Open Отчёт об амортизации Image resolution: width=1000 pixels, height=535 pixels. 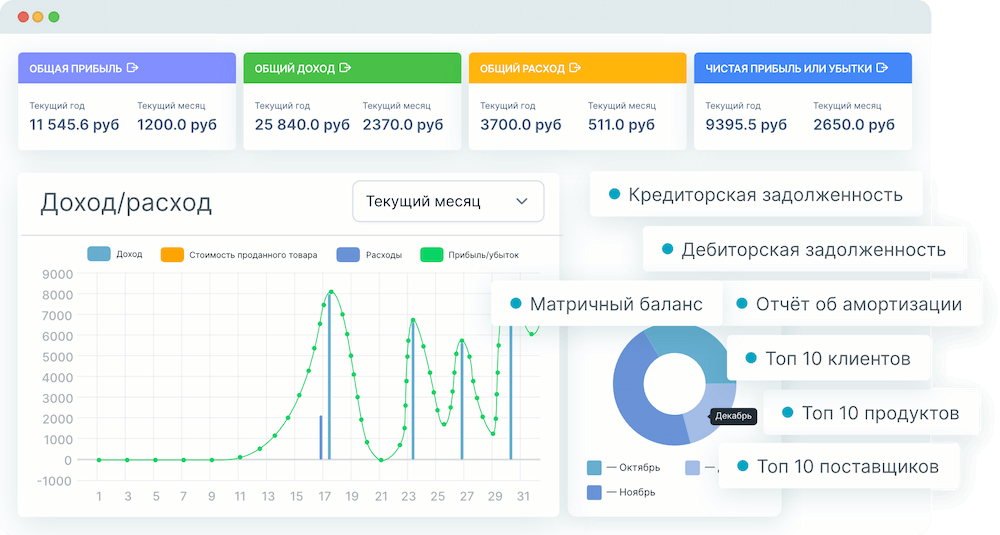pyautogui.click(x=848, y=304)
